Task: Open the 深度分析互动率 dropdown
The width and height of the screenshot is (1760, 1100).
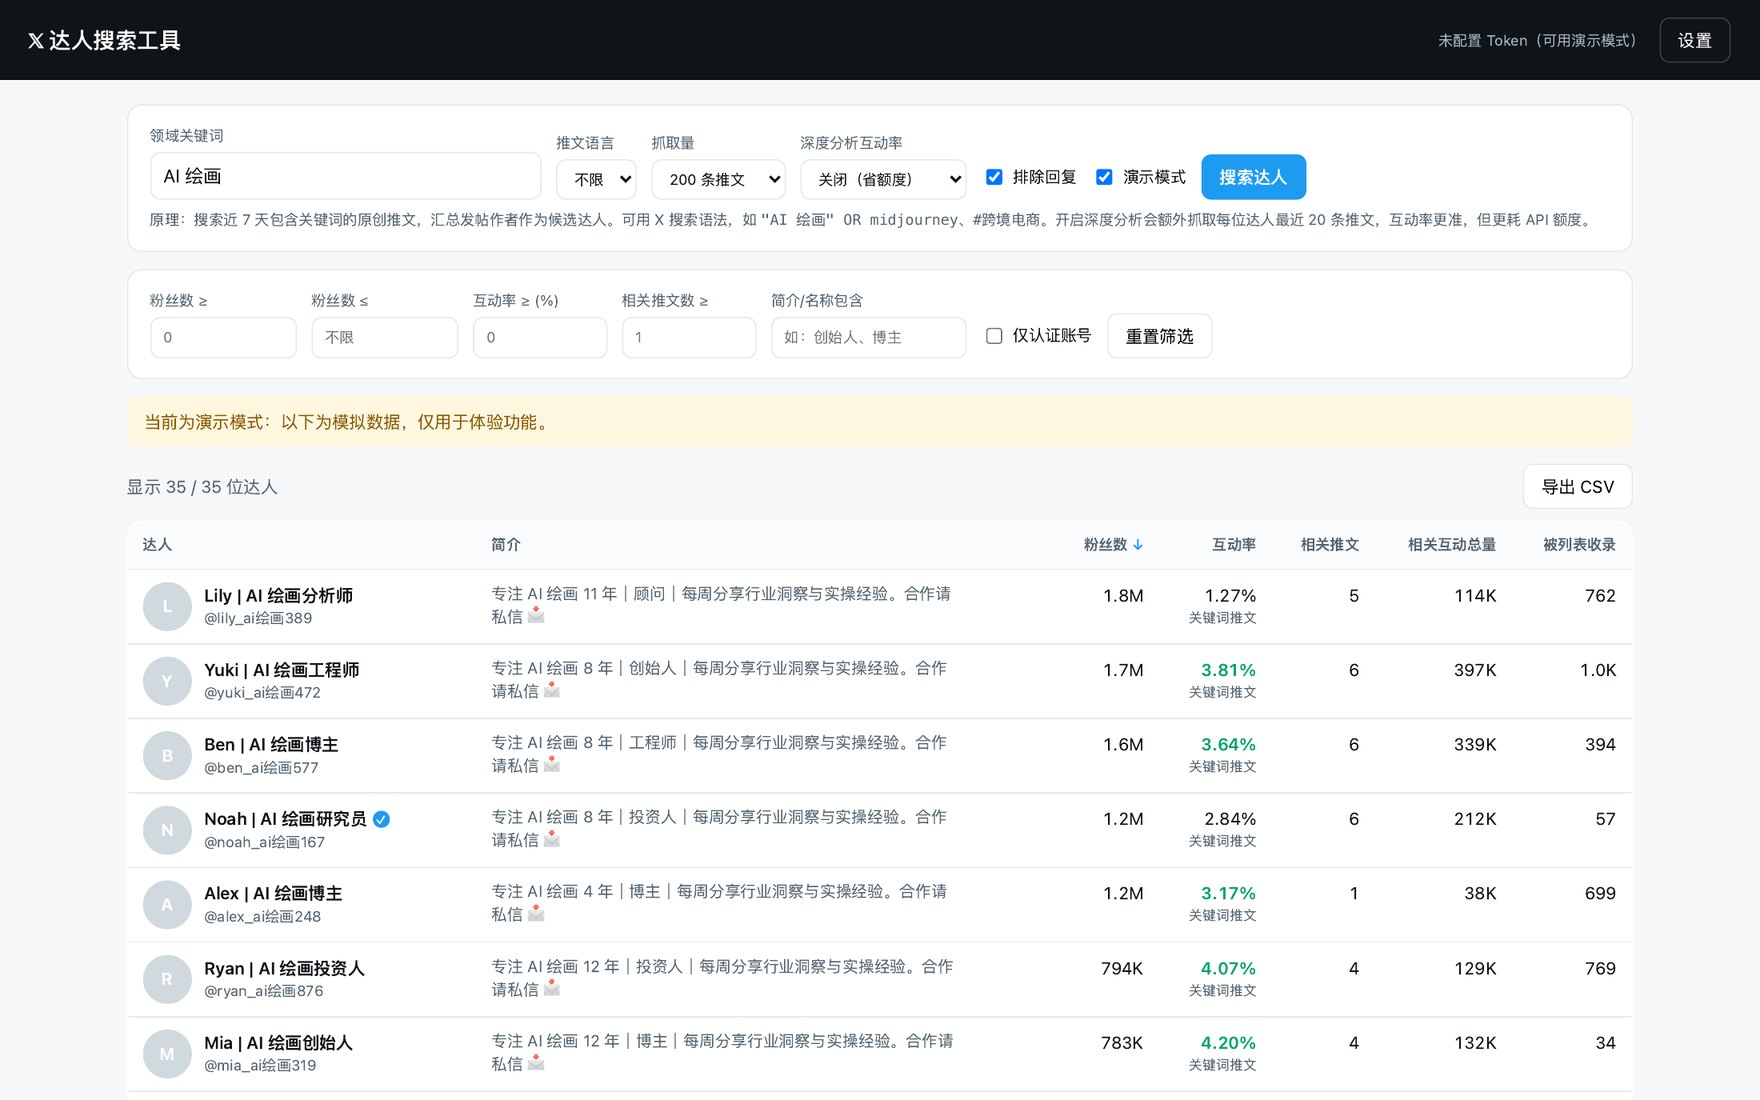Action: [883, 179]
